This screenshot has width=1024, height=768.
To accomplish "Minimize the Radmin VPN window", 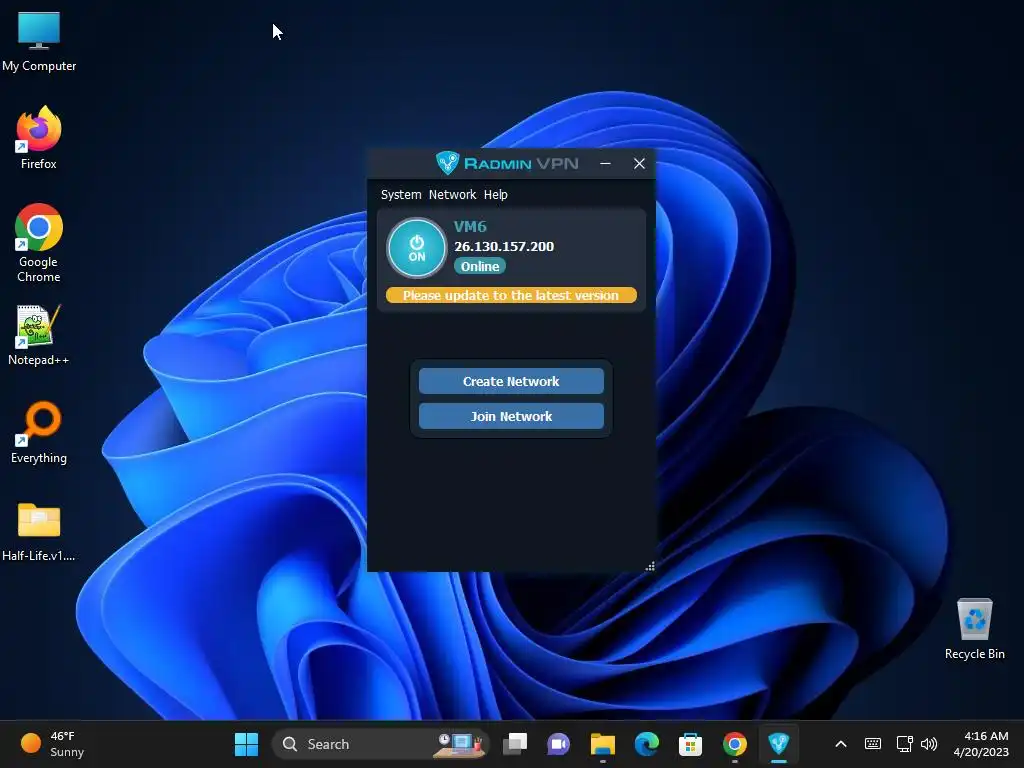I will click(605, 163).
